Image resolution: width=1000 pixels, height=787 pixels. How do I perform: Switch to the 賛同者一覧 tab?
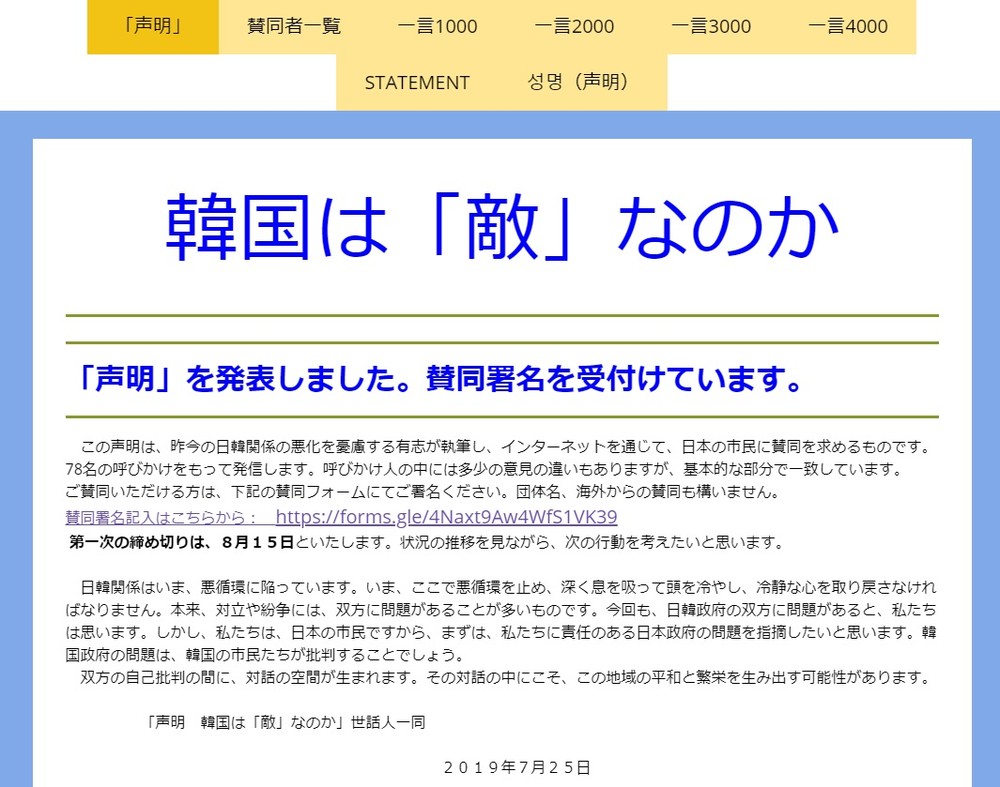[x=294, y=26]
